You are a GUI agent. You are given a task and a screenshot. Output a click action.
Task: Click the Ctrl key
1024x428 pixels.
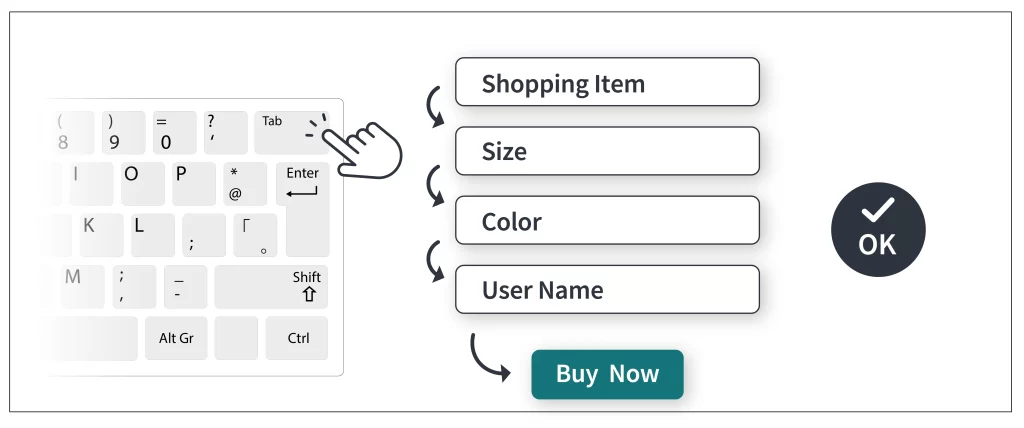pos(297,338)
